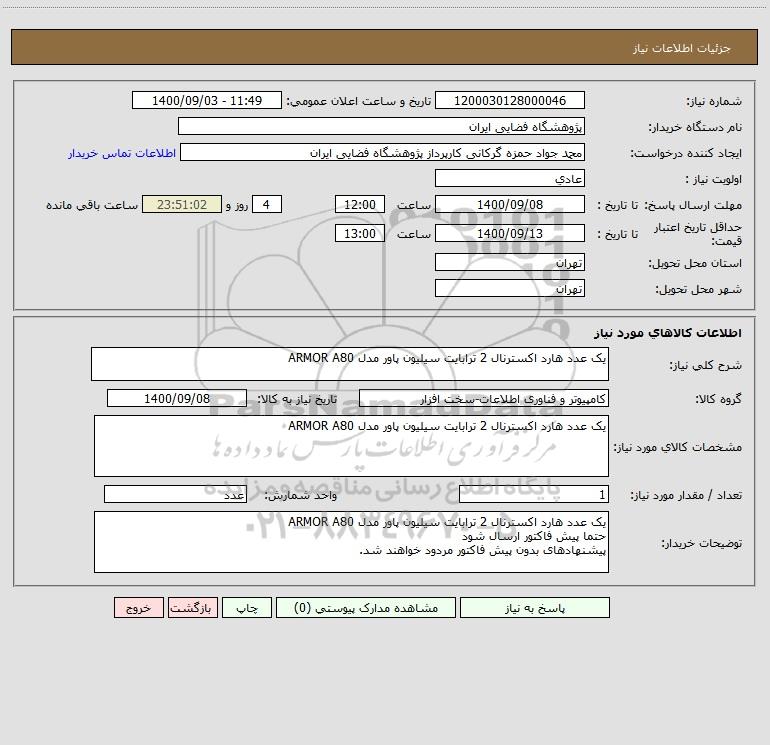Click the شهر محل تحویل field
Viewport: 770px width, 745px height.
coord(510,288)
